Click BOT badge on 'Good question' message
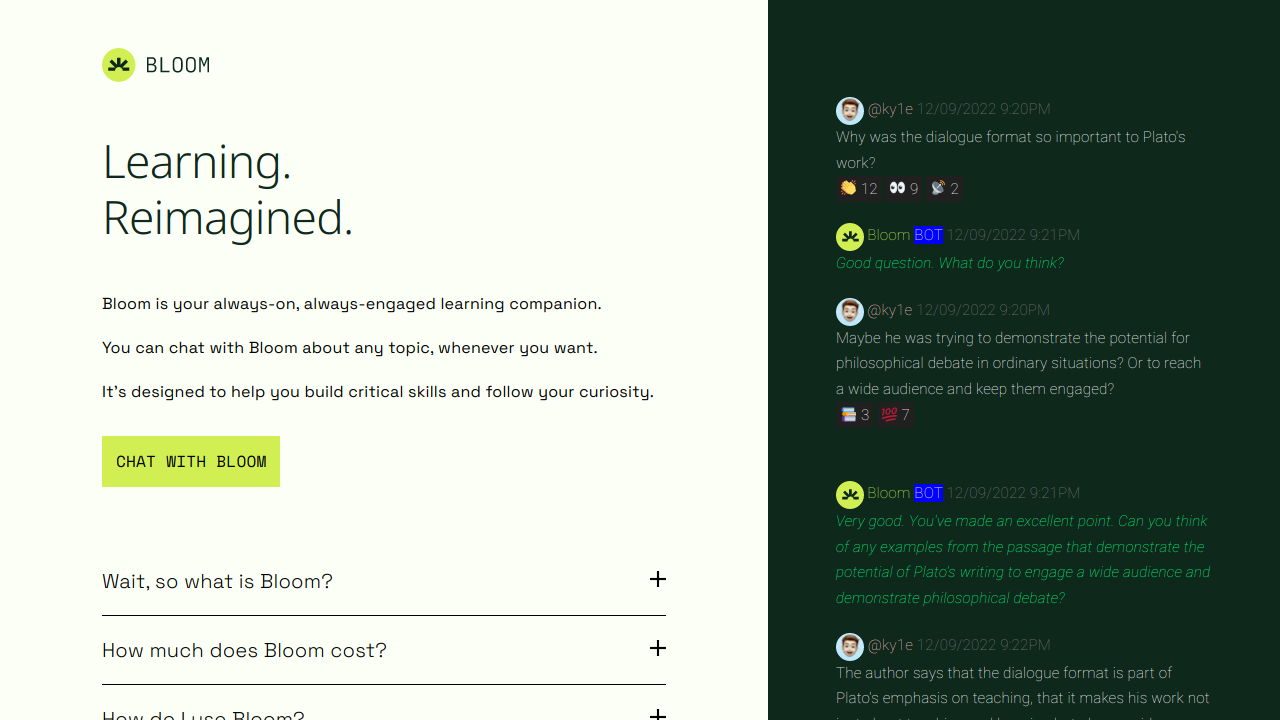 coord(928,235)
